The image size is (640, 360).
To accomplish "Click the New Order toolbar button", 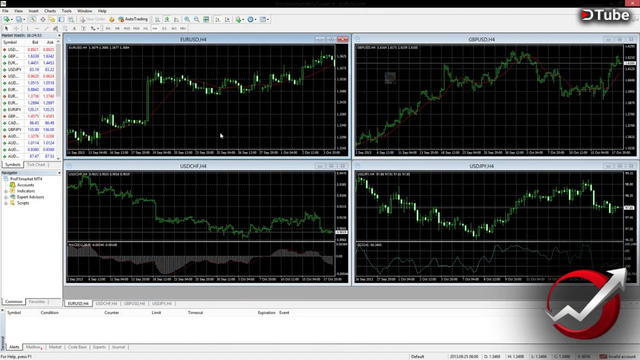I will [92, 19].
